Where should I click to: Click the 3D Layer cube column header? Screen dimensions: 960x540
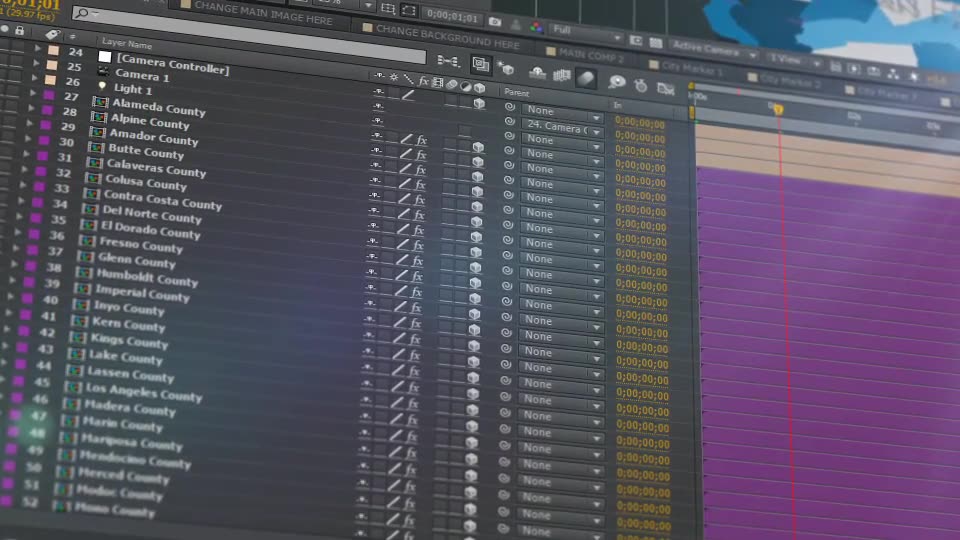479,88
